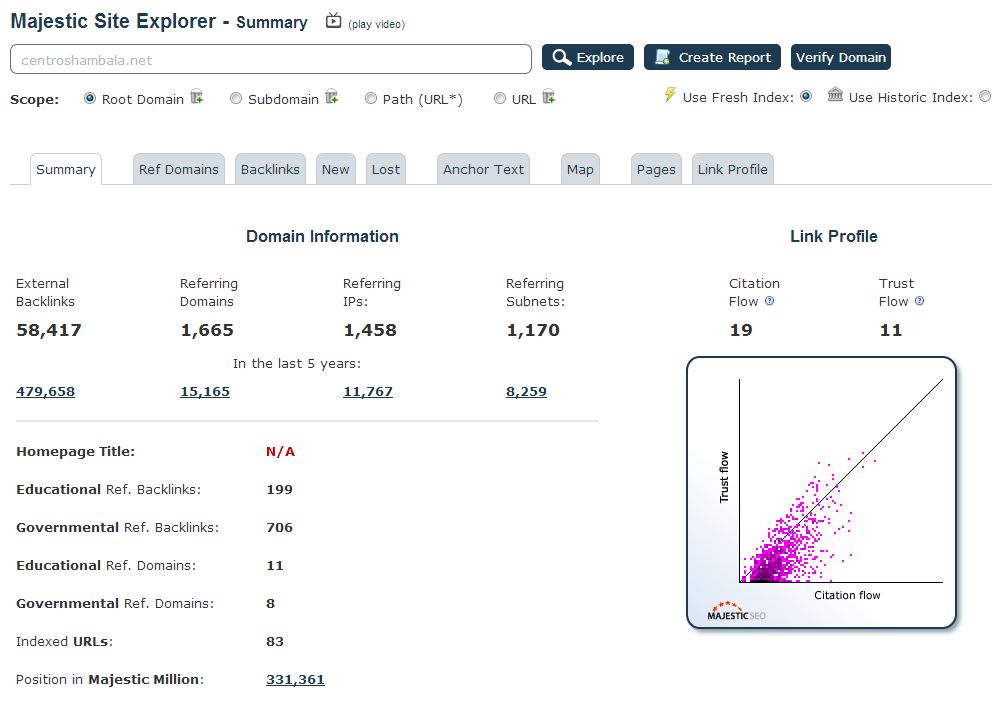The height and width of the screenshot is (719, 1003).
Task: Click the Trust flow vs Citation flow chart
Action: point(821,493)
